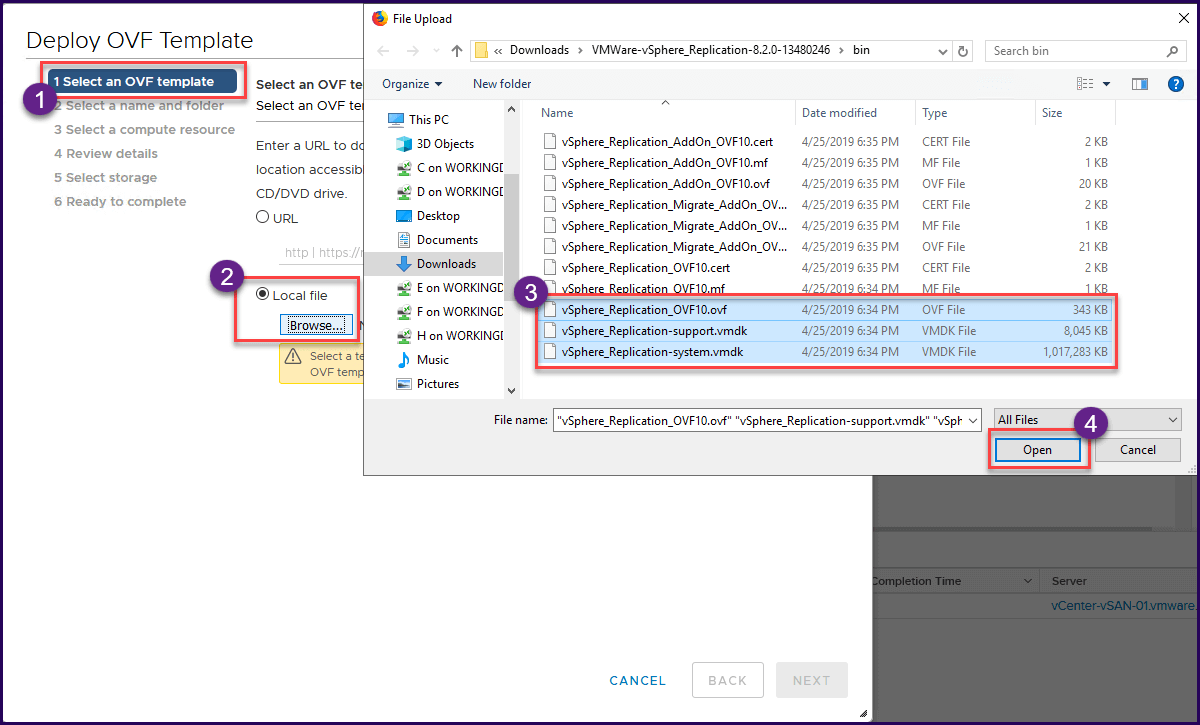Select E on WORKINGD network drive

click(x=448, y=288)
